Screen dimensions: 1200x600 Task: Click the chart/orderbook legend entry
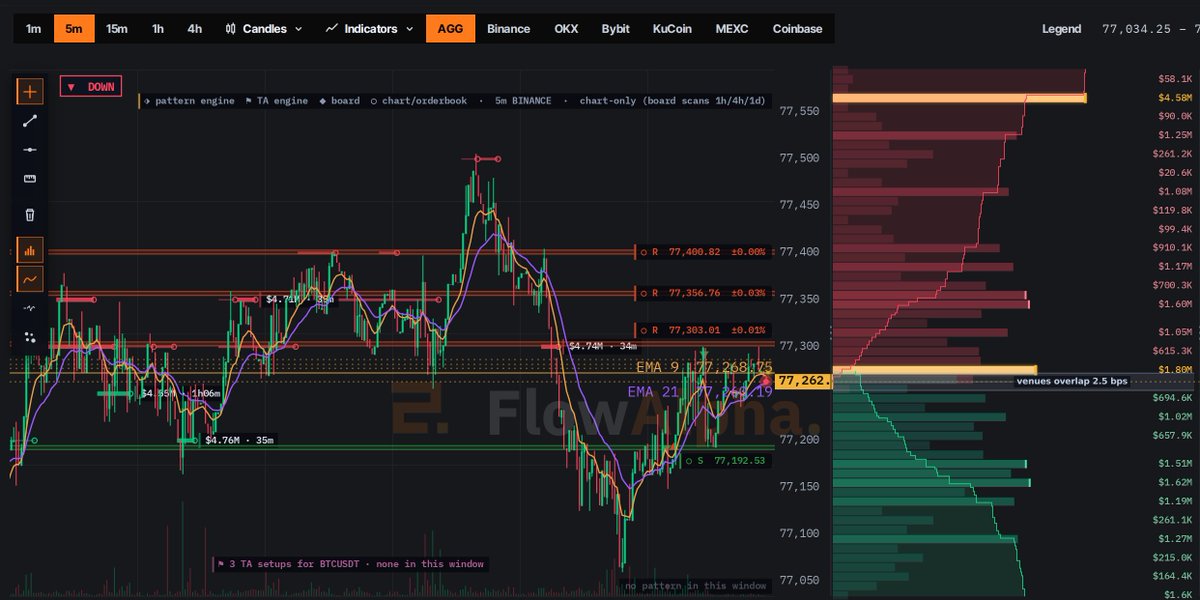click(x=418, y=101)
